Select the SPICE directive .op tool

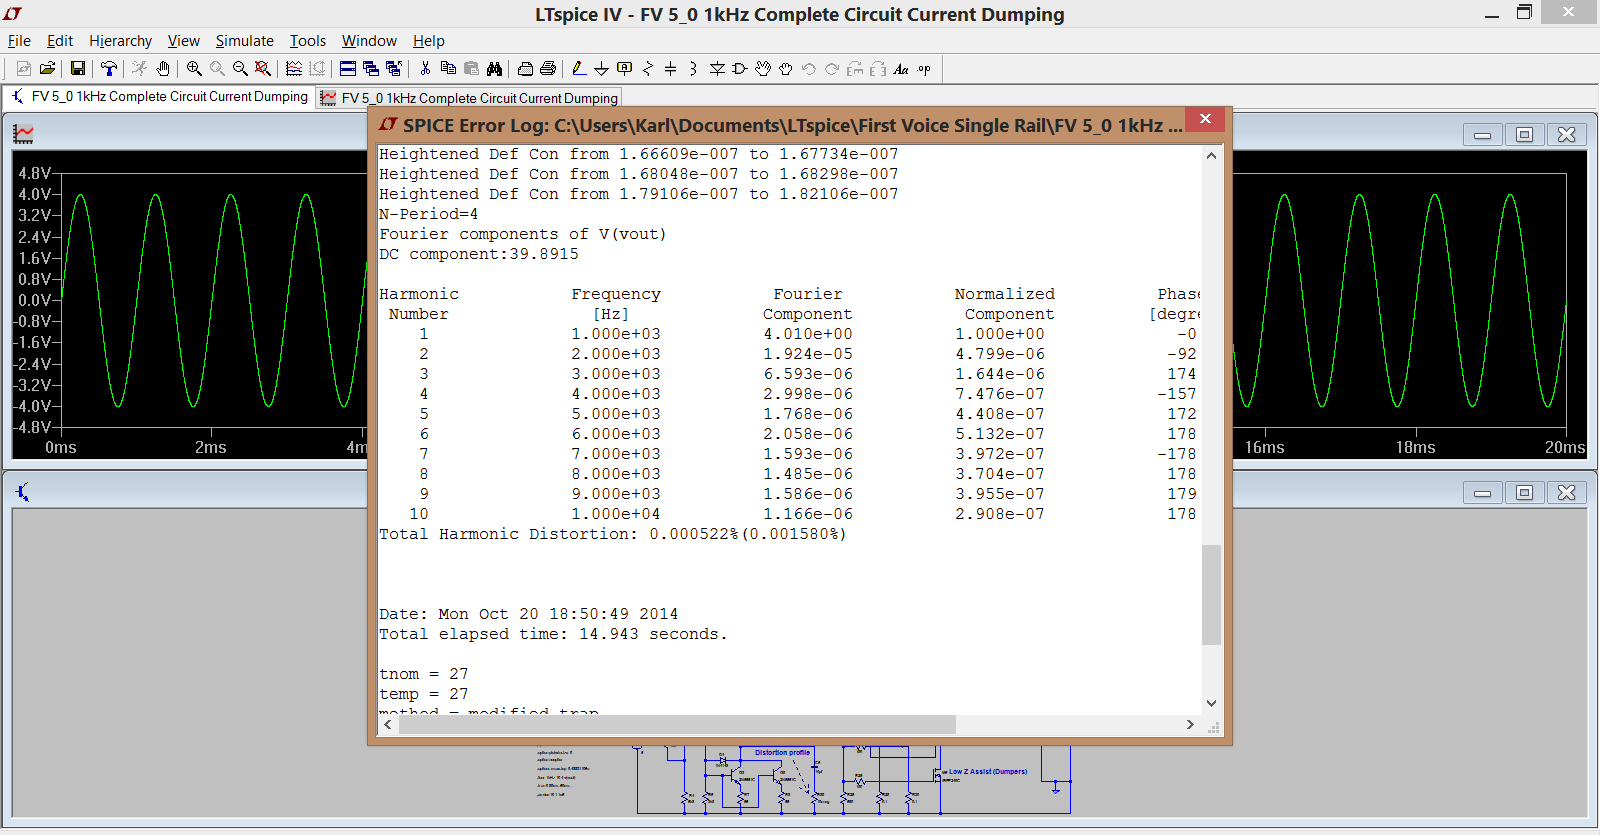point(924,69)
